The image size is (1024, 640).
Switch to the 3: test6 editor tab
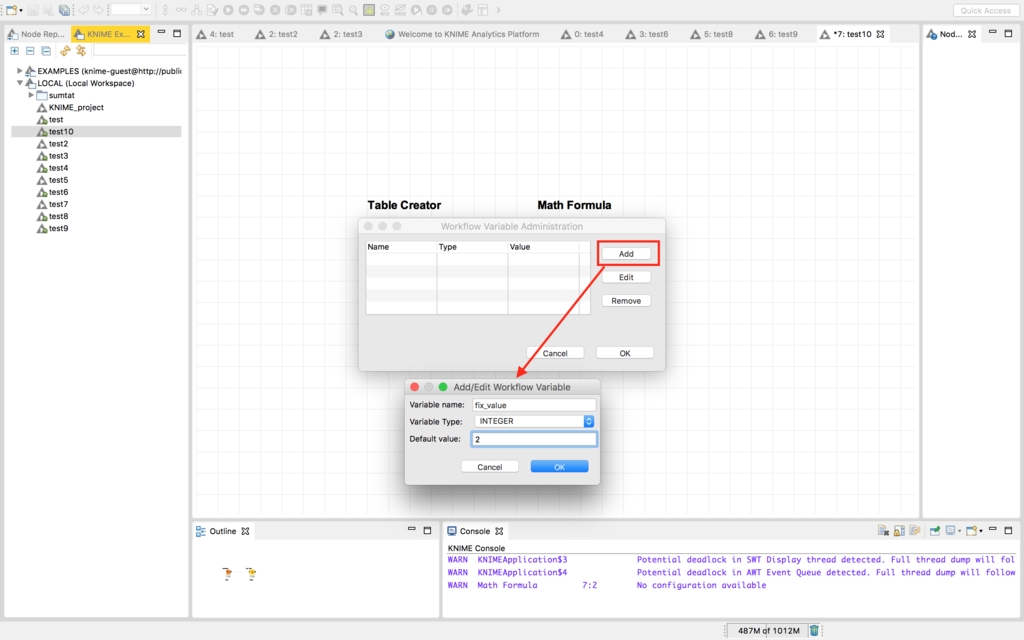[647, 34]
